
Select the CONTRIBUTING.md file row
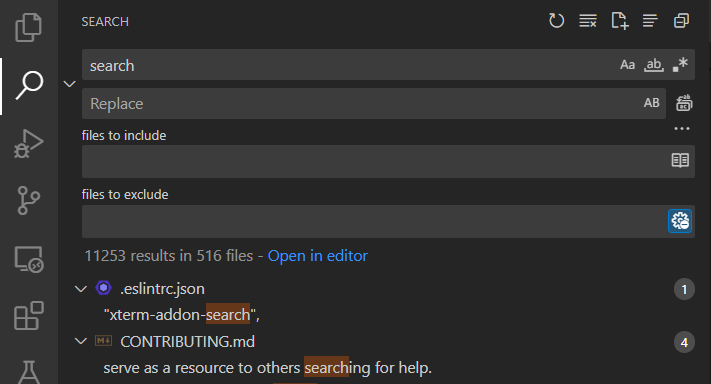click(384, 341)
